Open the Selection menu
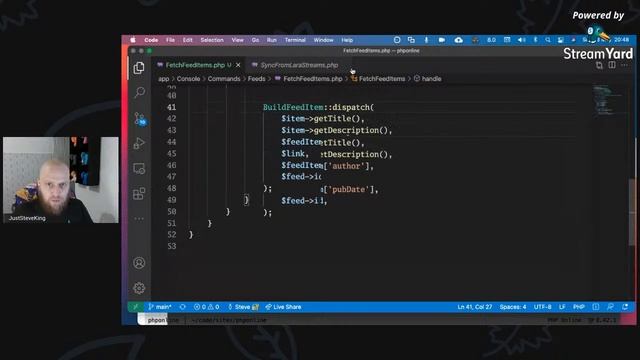Viewport: 640px width, 360px height. 212,40
